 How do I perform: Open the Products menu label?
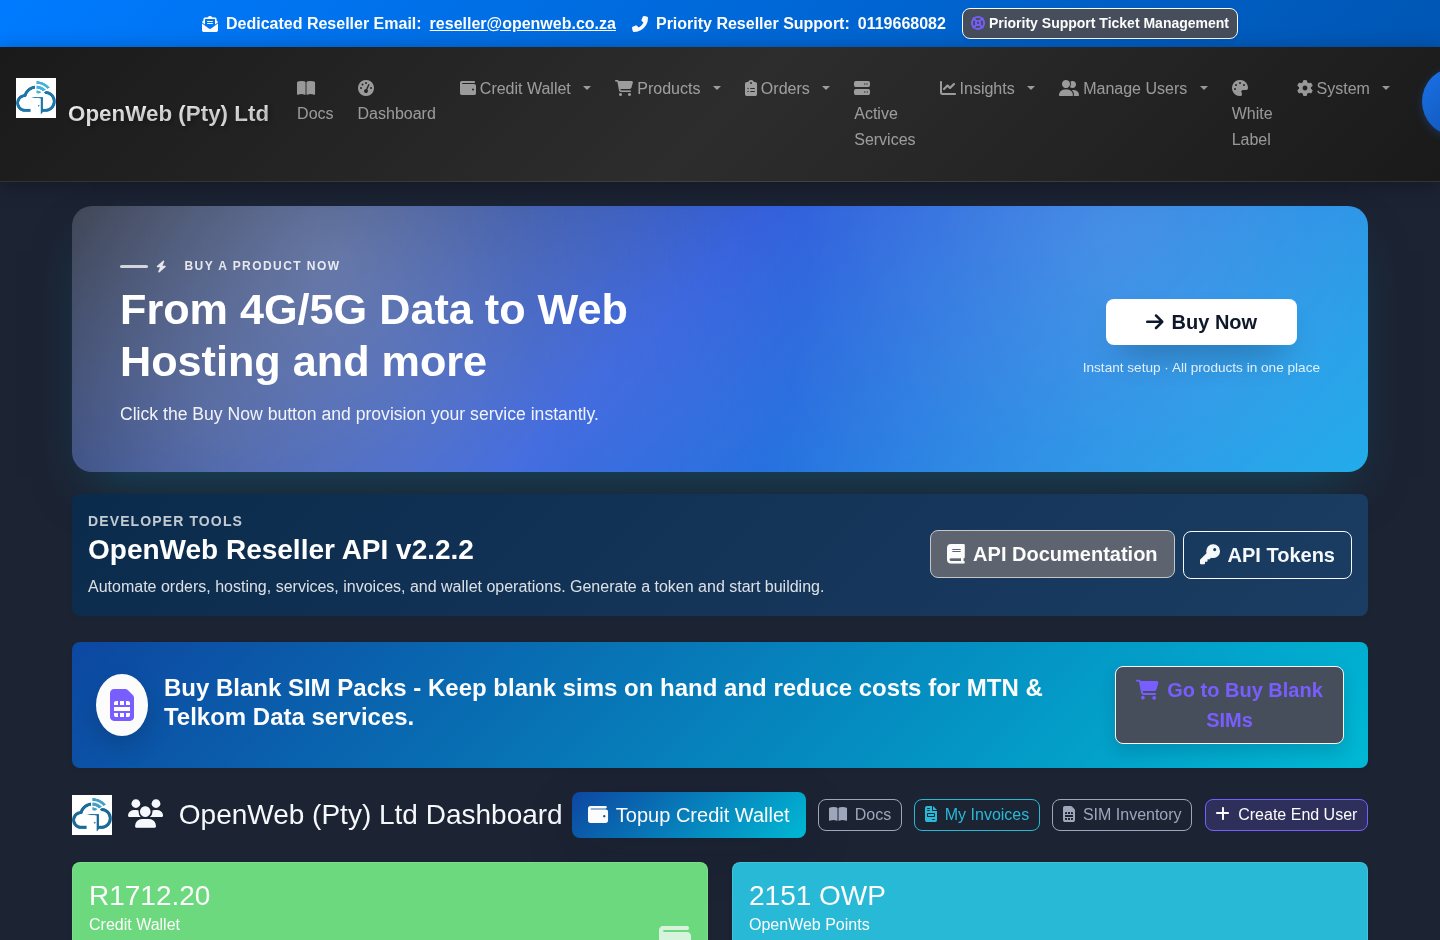pyautogui.click(x=668, y=88)
